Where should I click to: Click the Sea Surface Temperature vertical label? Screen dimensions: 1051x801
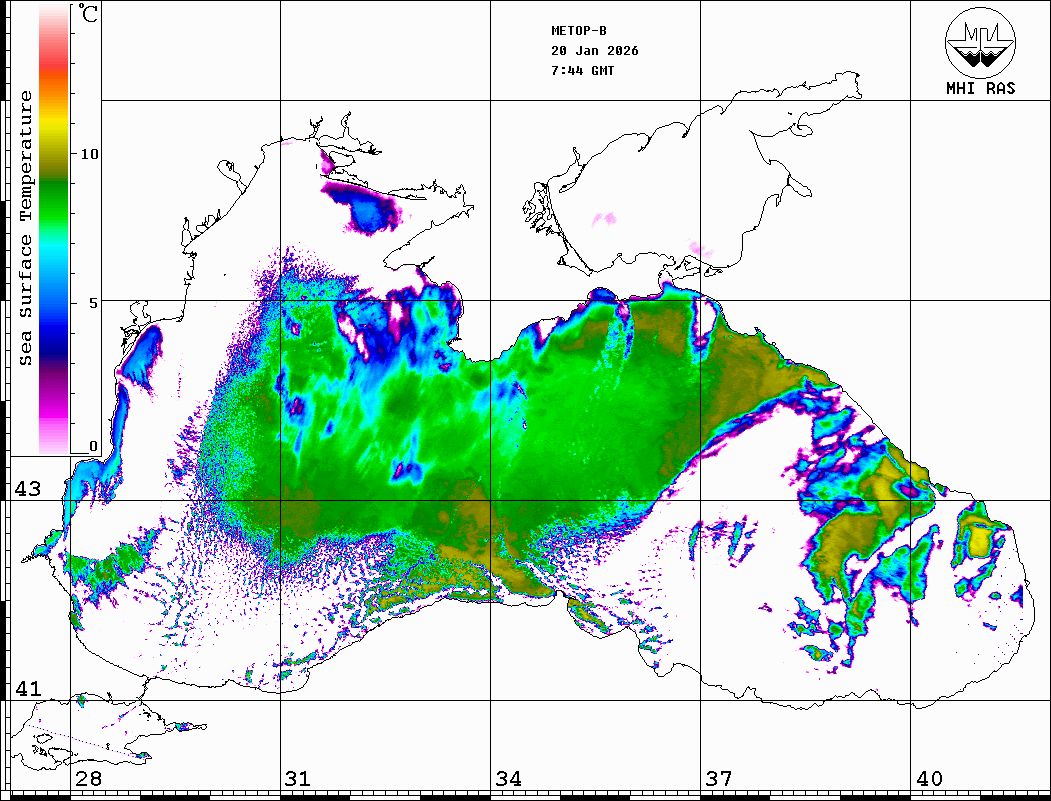[26, 228]
